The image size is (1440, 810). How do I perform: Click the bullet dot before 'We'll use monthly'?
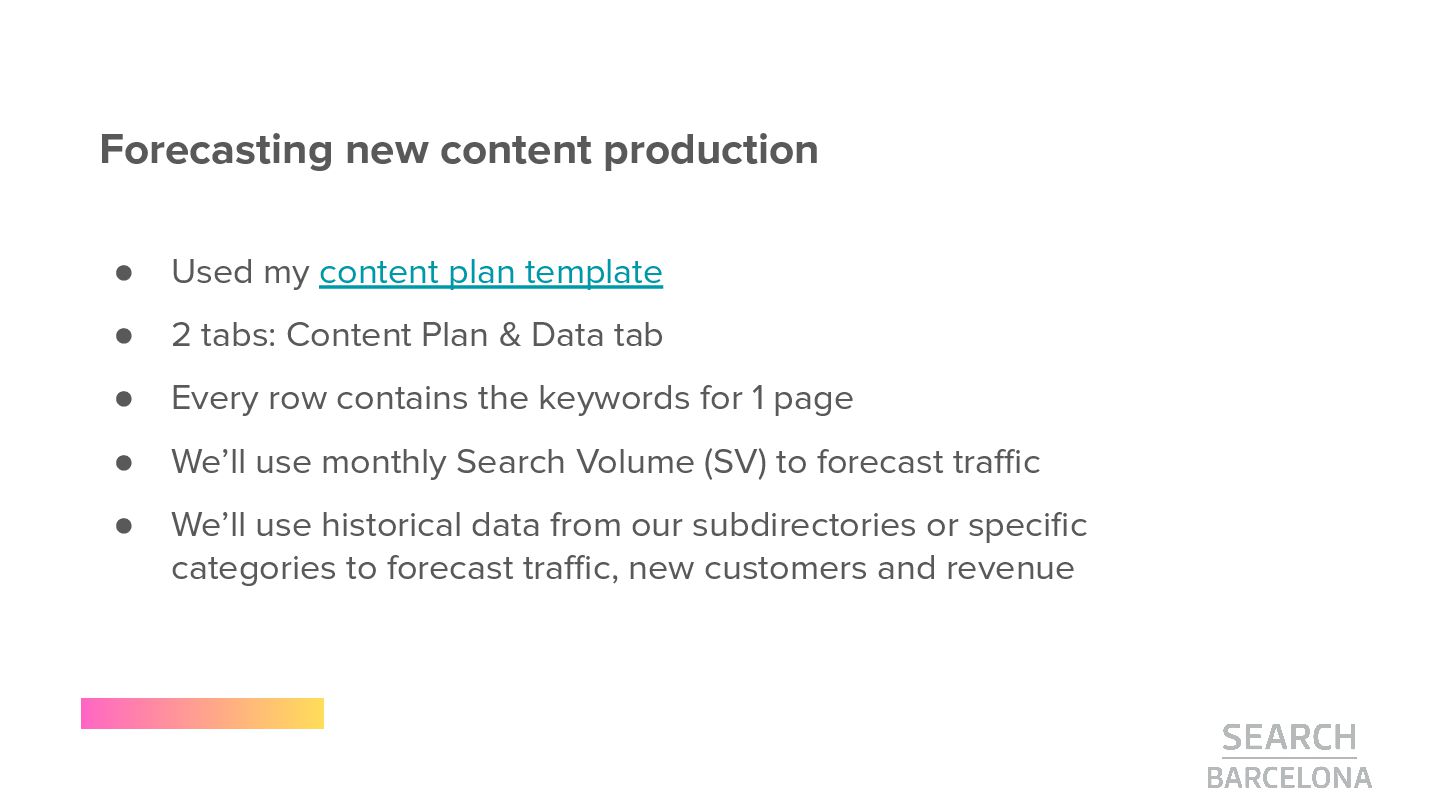[x=124, y=462]
